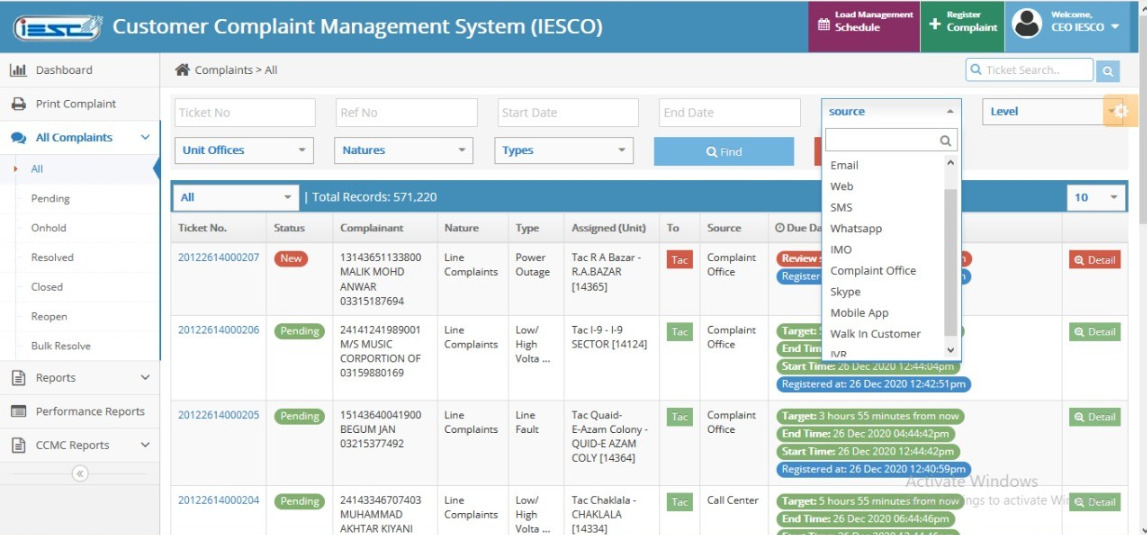Viewport: 1147px width, 535px height.
Task: Select Skype from source list
Action: point(884,291)
